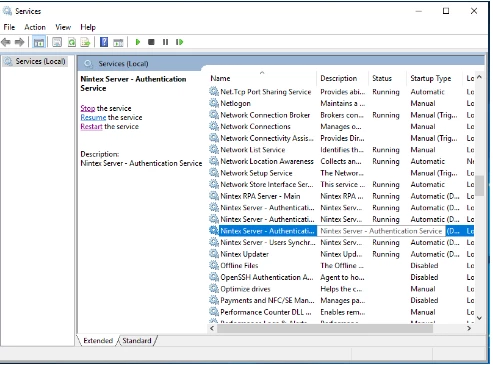493x365 pixels.
Task: Switch to the Standard tab
Action: coord(137,340)
